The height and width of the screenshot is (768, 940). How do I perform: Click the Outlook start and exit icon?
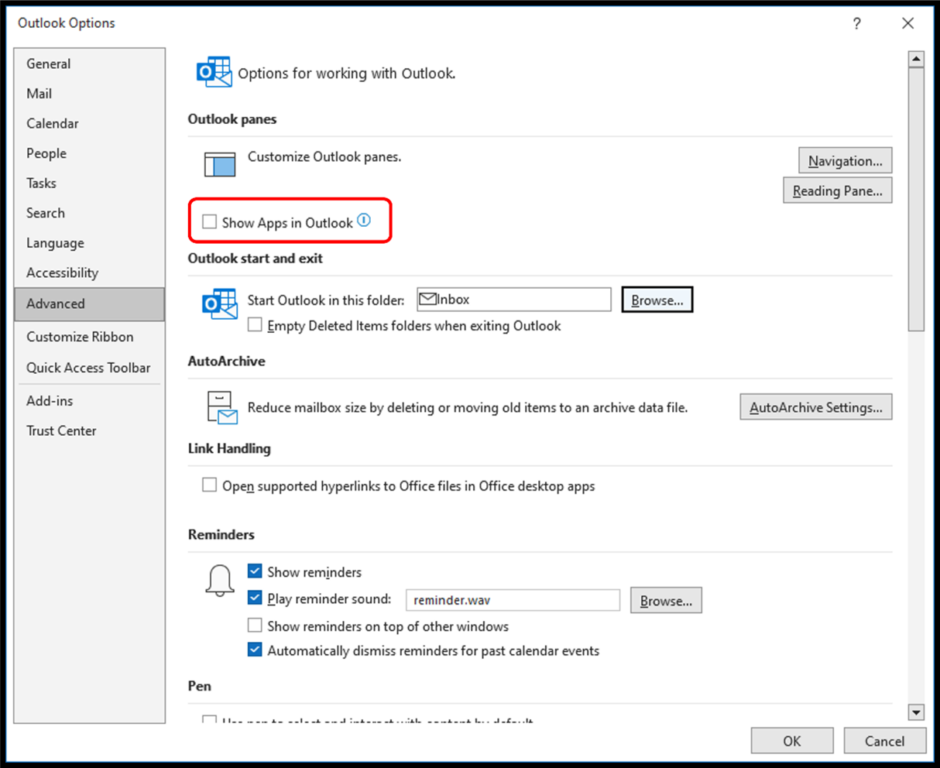click(x=218, y=299)
